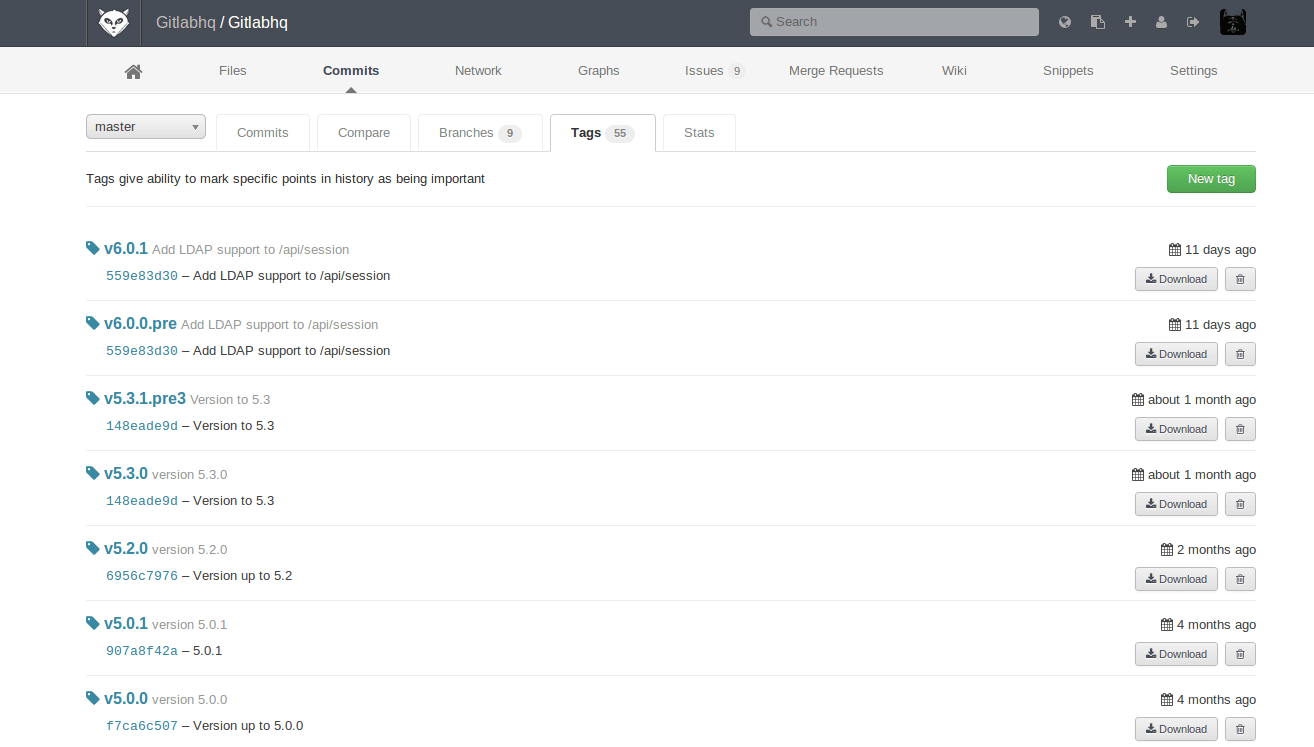Screen dimensions: 1314x747
Task: Click the trash icon next to v5.0.0
Action: pyautogui.click(x=1240, y=728)
